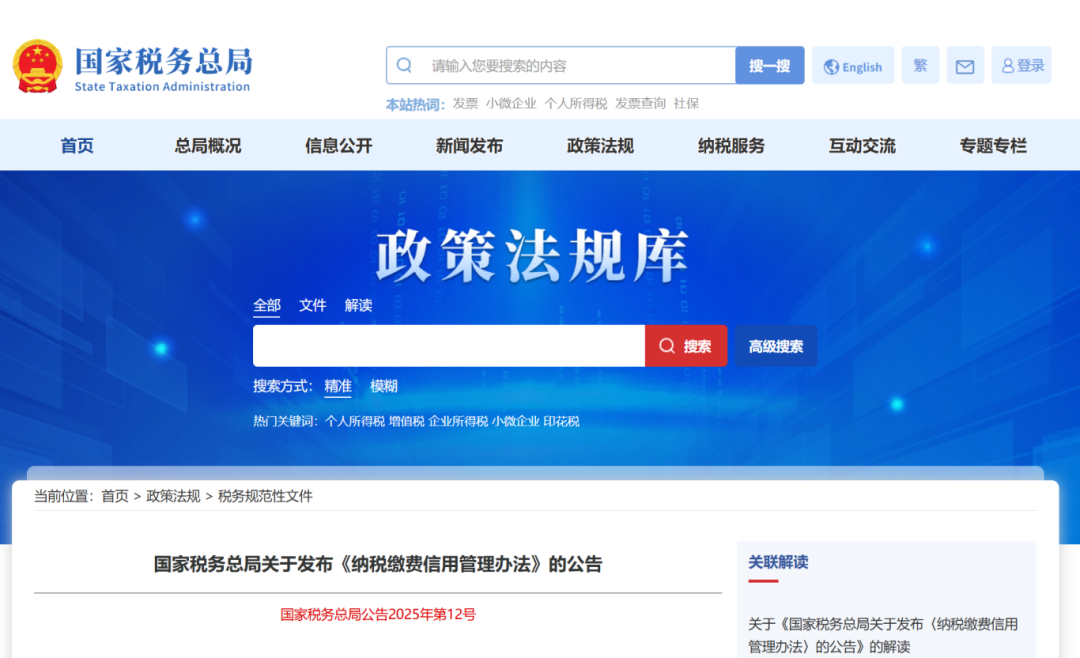Open 高级搜索 advanced search
The width and height of the screenshot is (1080, 658).
tap(776, 346)
